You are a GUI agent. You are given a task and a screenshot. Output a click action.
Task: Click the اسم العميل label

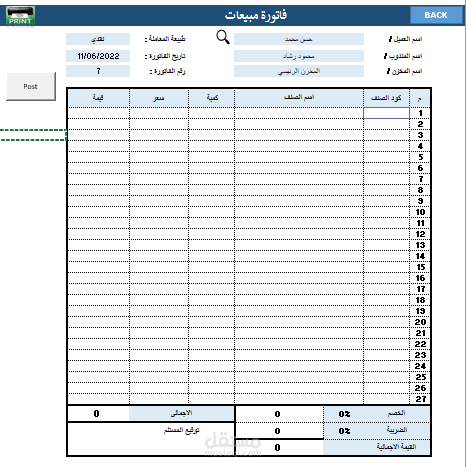[405, 39]
